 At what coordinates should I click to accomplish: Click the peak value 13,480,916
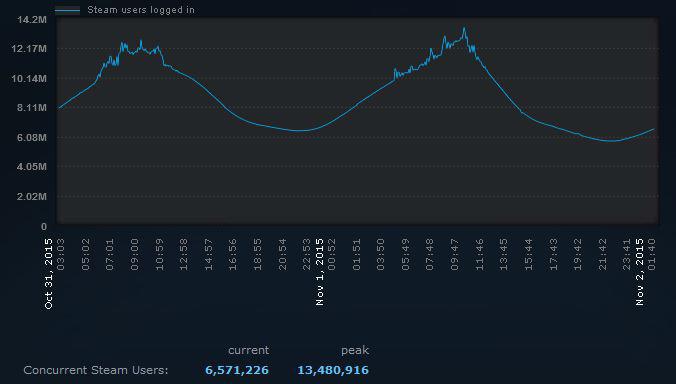pyautogui.click(x=333, y=370)
